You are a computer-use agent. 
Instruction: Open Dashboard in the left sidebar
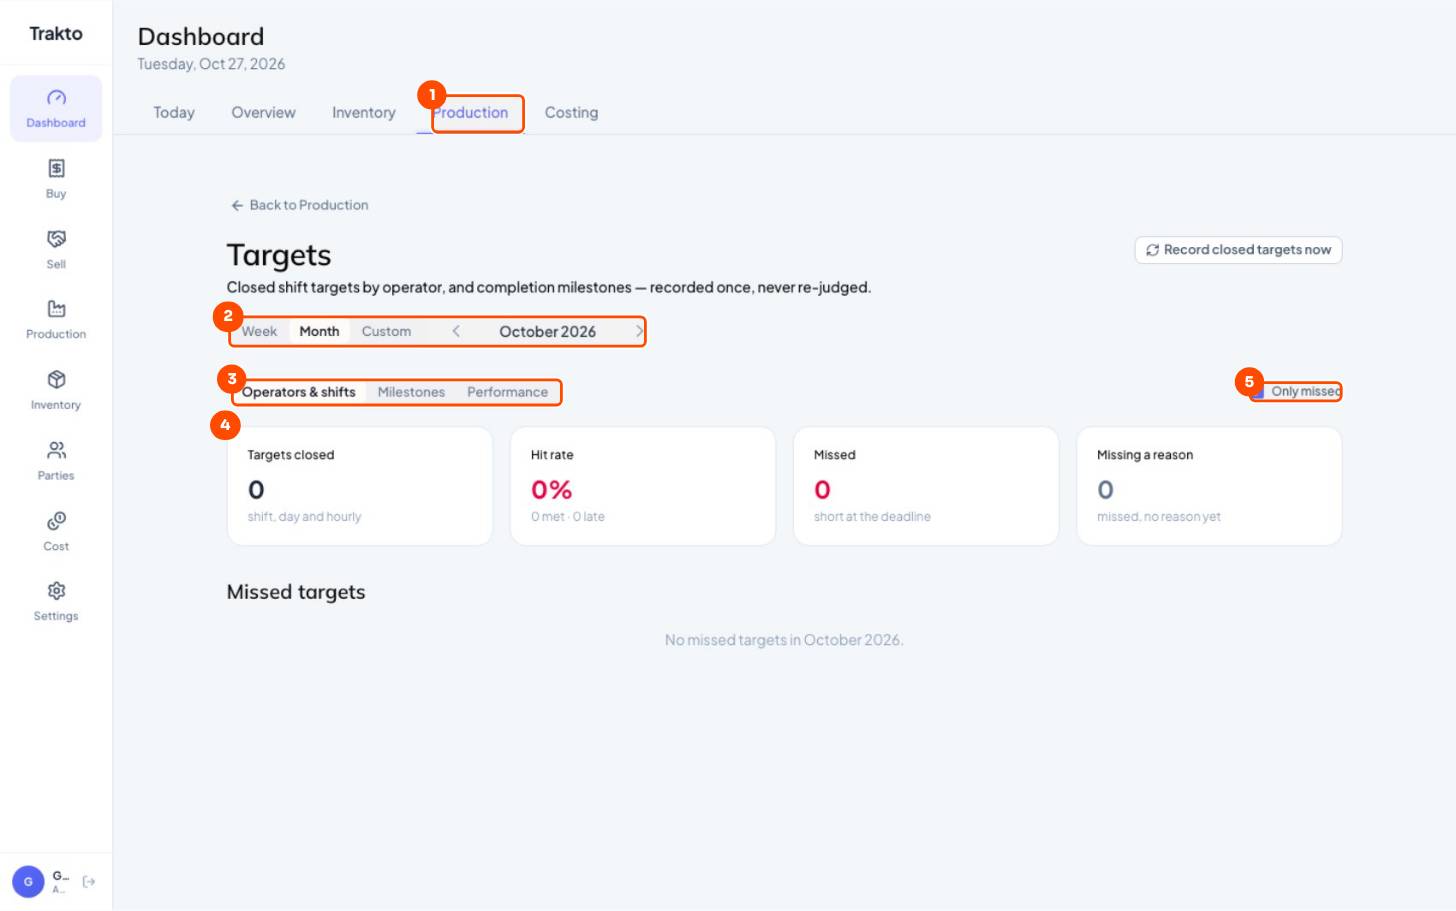pyautogui.click(x=56, y=109)
